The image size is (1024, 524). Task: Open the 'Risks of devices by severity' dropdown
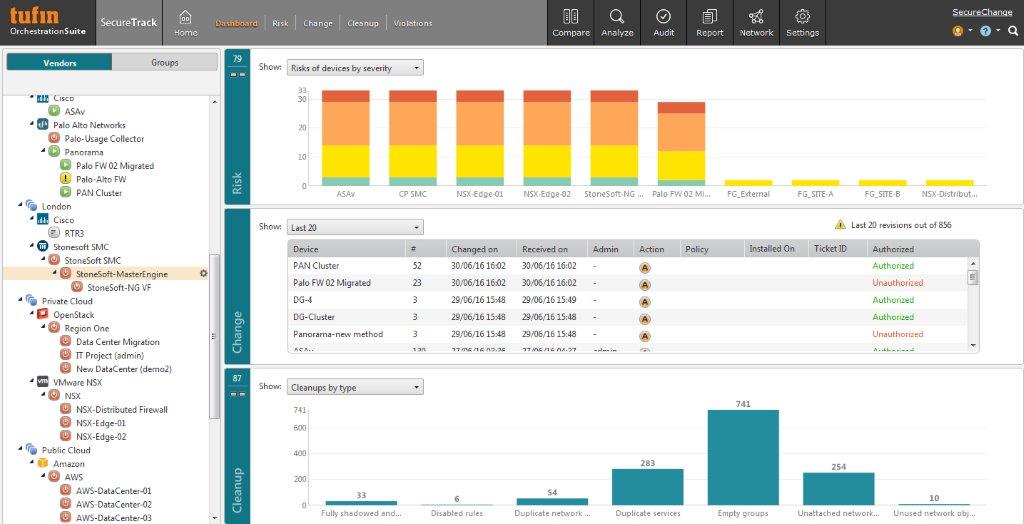tap(355, 68)
